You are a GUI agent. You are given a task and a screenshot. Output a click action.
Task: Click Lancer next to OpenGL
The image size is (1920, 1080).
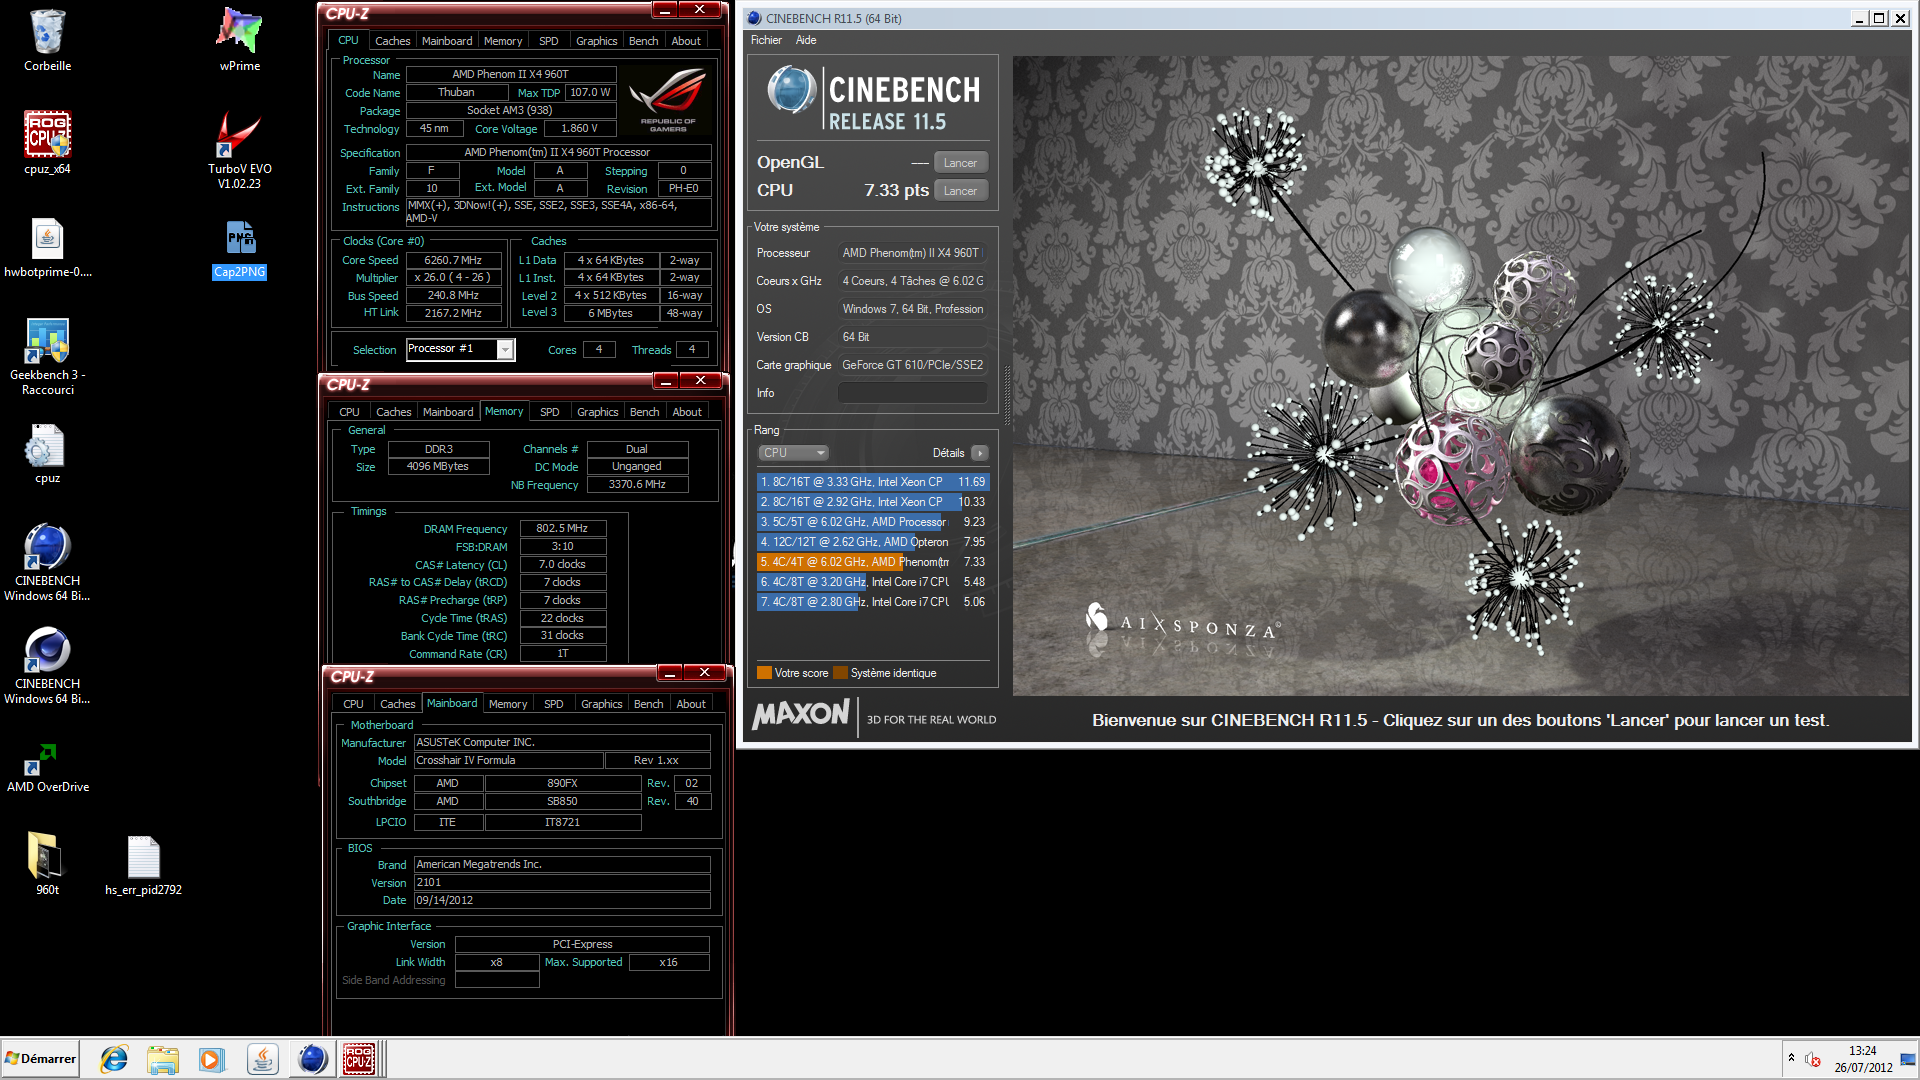click(x=960, y=163)
